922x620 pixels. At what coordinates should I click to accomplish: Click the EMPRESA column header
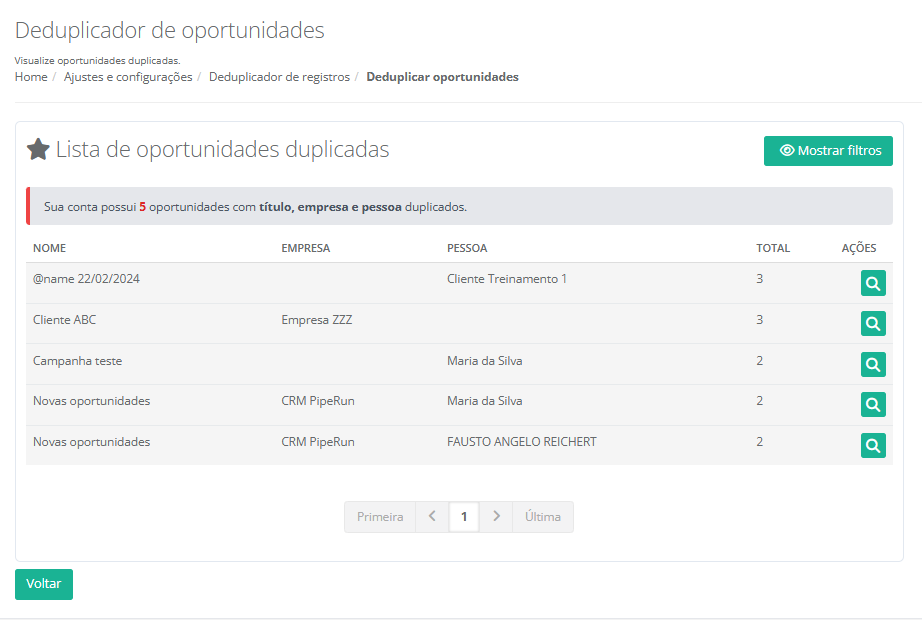pos(305,248)
